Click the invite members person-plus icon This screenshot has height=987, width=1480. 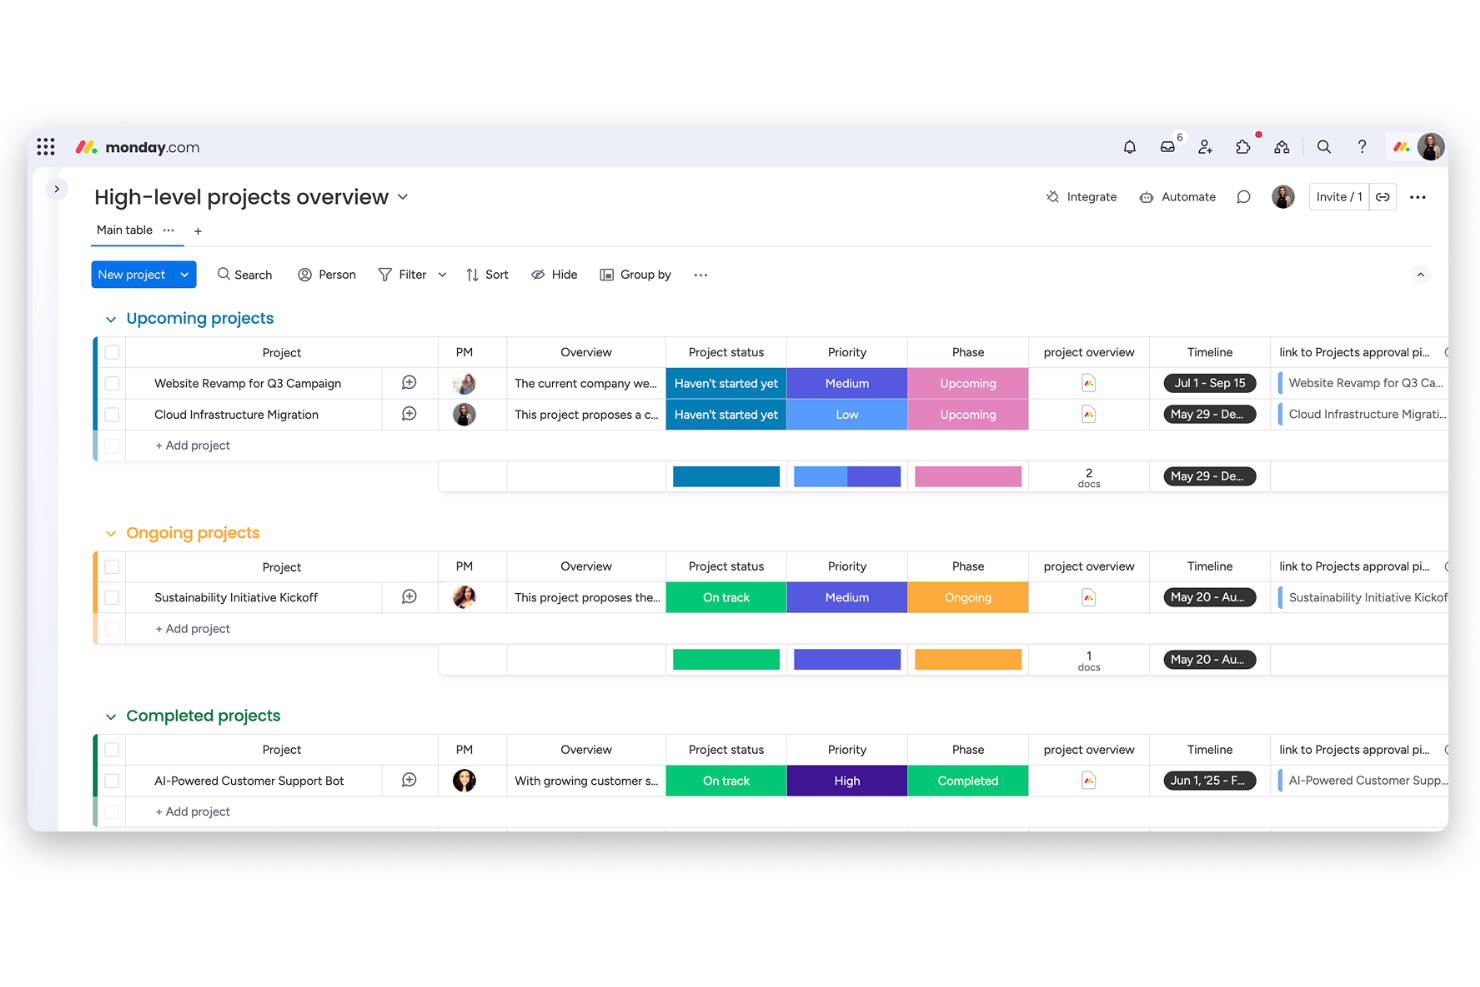click(1205, 146)
